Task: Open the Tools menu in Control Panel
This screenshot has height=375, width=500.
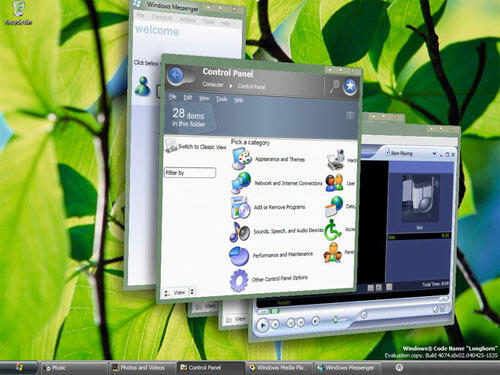Action: pos(222,99)
